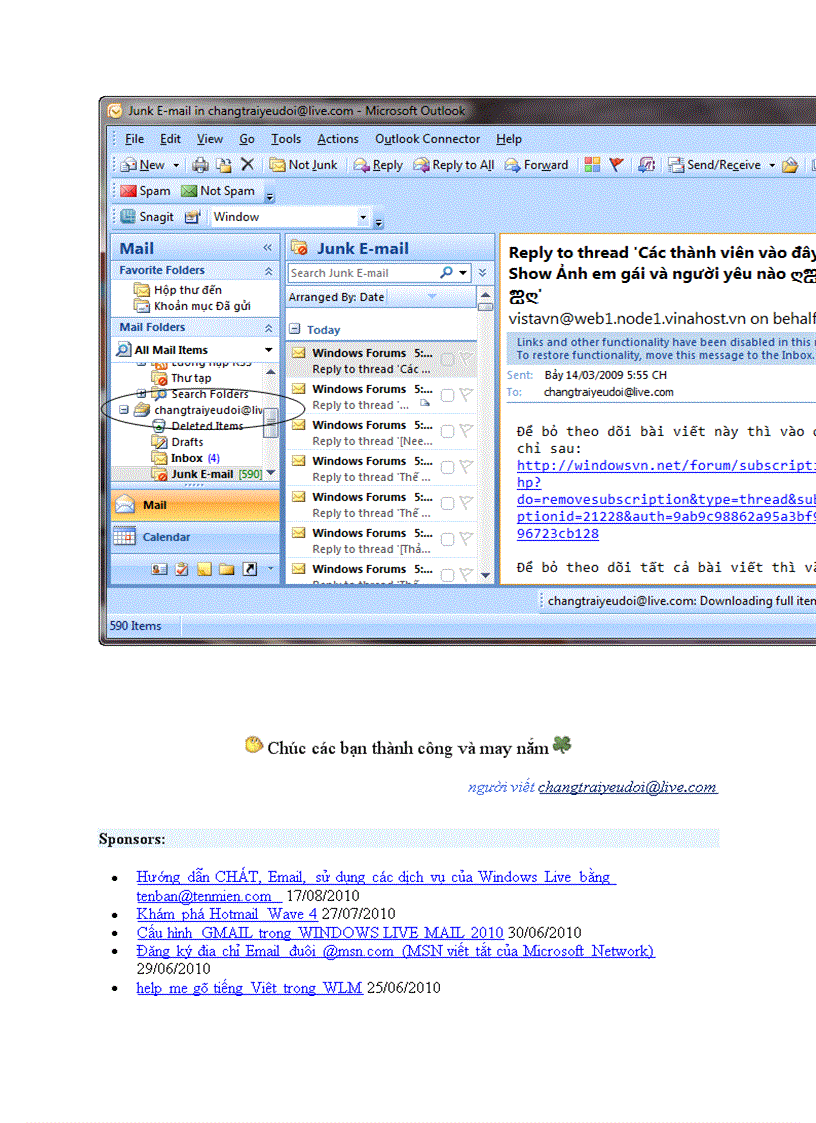
Task: Mark the message as Spam
Action: 144,191
